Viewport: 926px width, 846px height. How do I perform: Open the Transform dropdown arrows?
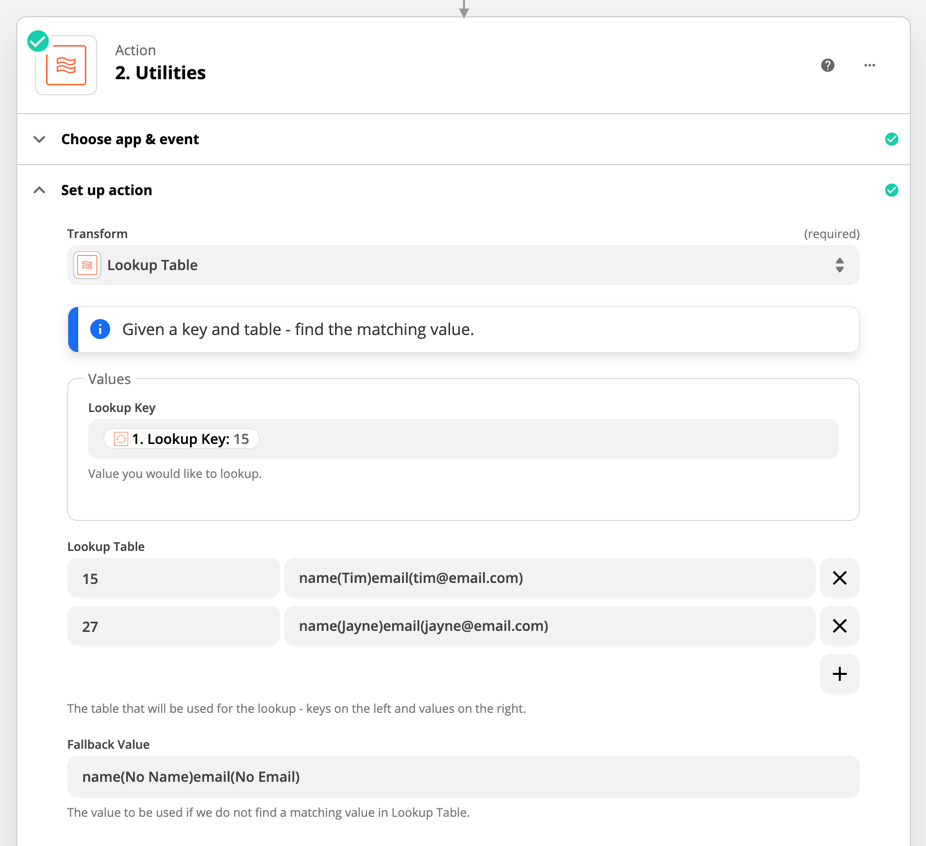[839, 265]
